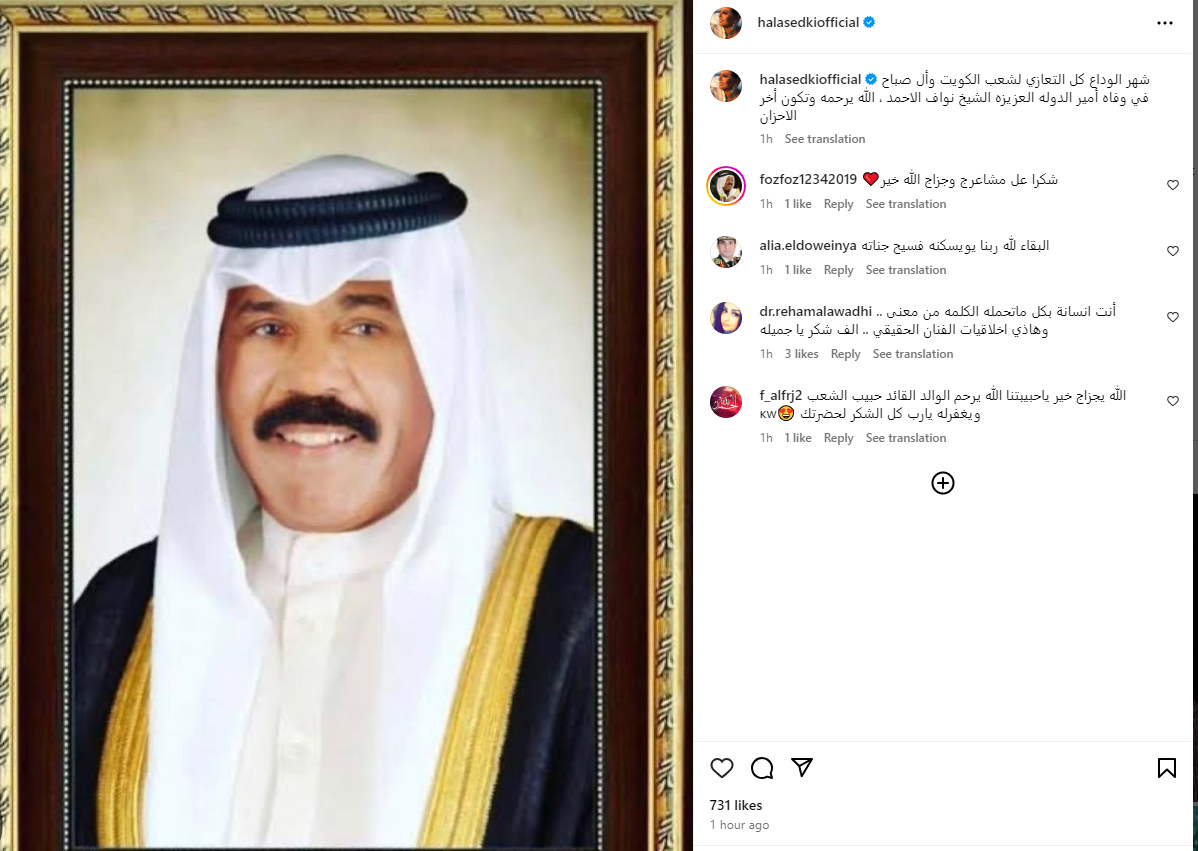Open halasedkiofficial profile picture in header
The width and height of the screenshot is (1198, 851).
click(726, 23)
